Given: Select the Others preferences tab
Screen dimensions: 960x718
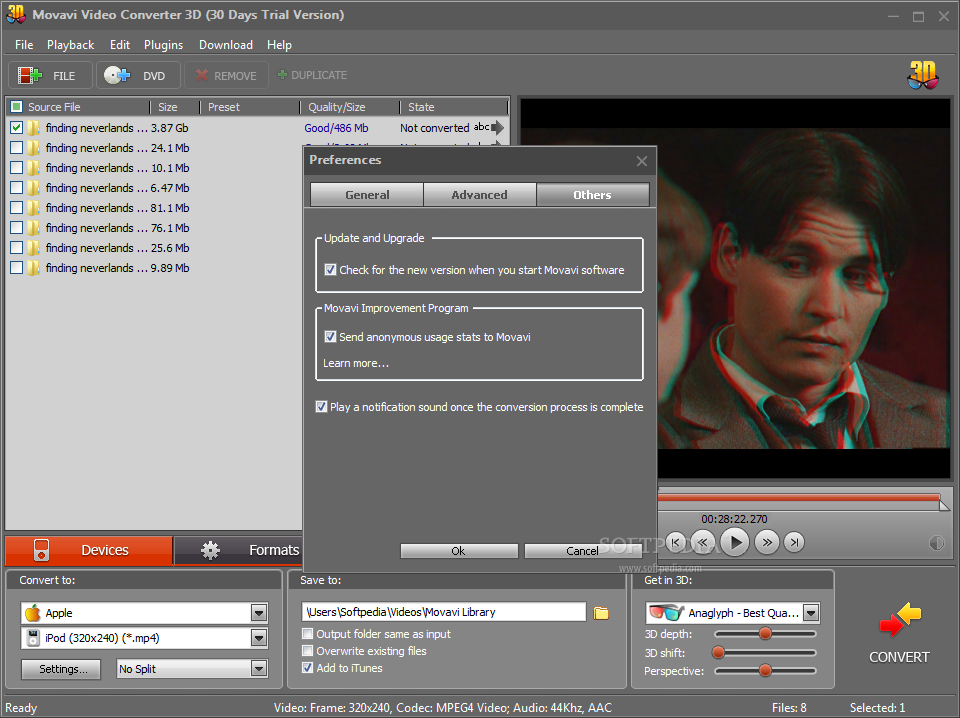Looking at the screenshot, I should [x=592, y=195].
